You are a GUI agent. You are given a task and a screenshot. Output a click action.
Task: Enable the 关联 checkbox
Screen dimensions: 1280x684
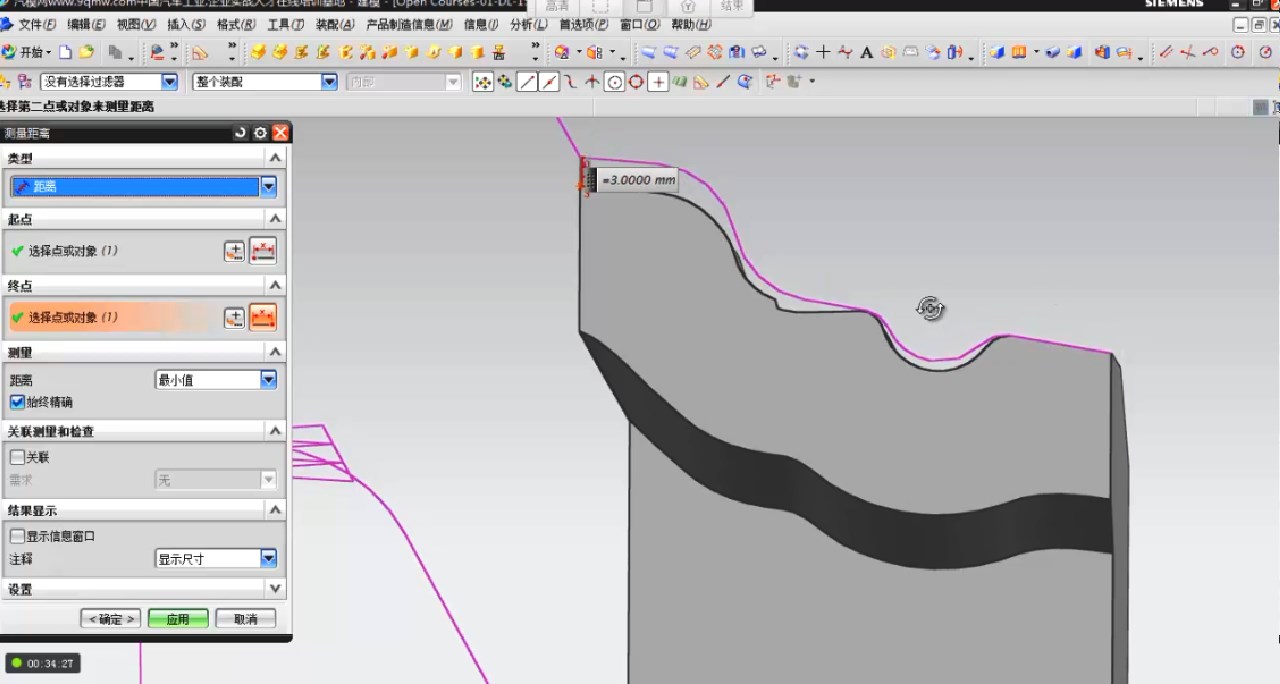click(x=17, y=457)
